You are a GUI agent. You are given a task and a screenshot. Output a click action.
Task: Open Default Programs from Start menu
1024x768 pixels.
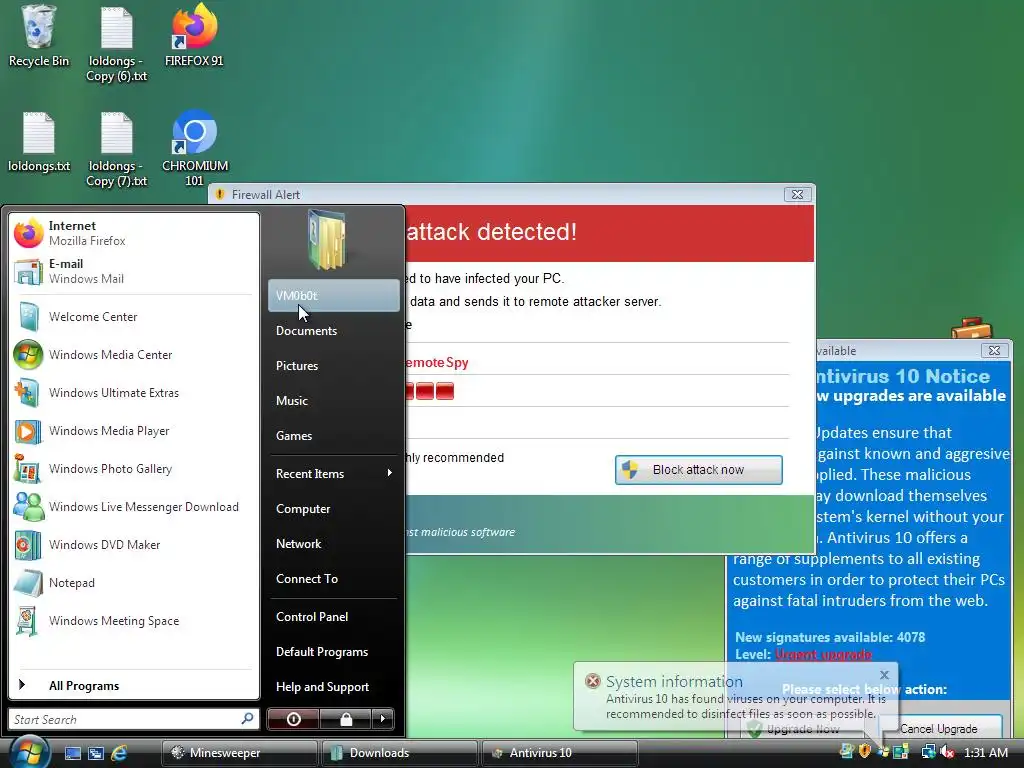point(333,652)
